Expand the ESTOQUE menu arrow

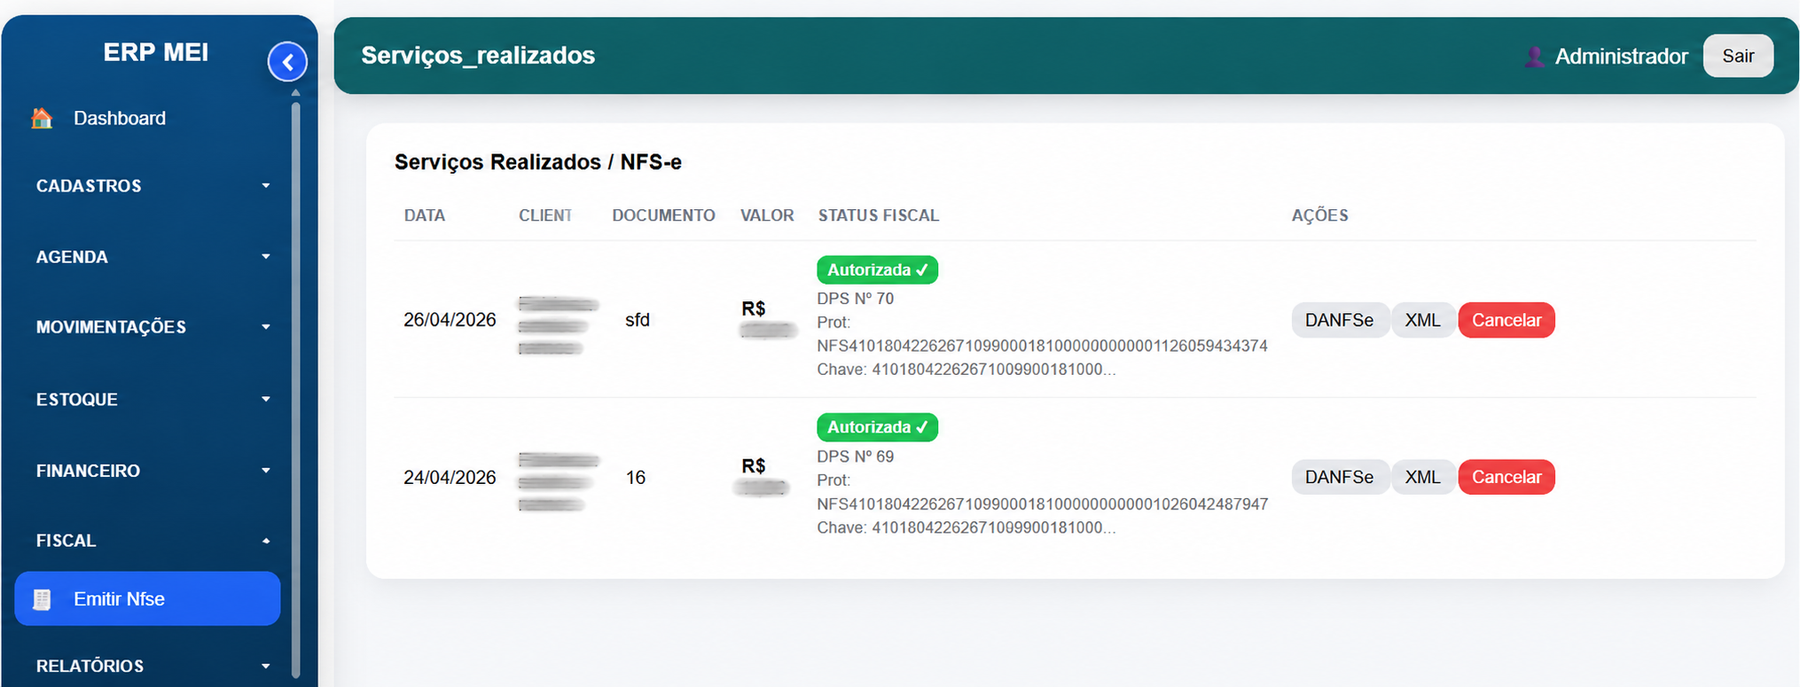pyautogui.click(x=266, y=399)
